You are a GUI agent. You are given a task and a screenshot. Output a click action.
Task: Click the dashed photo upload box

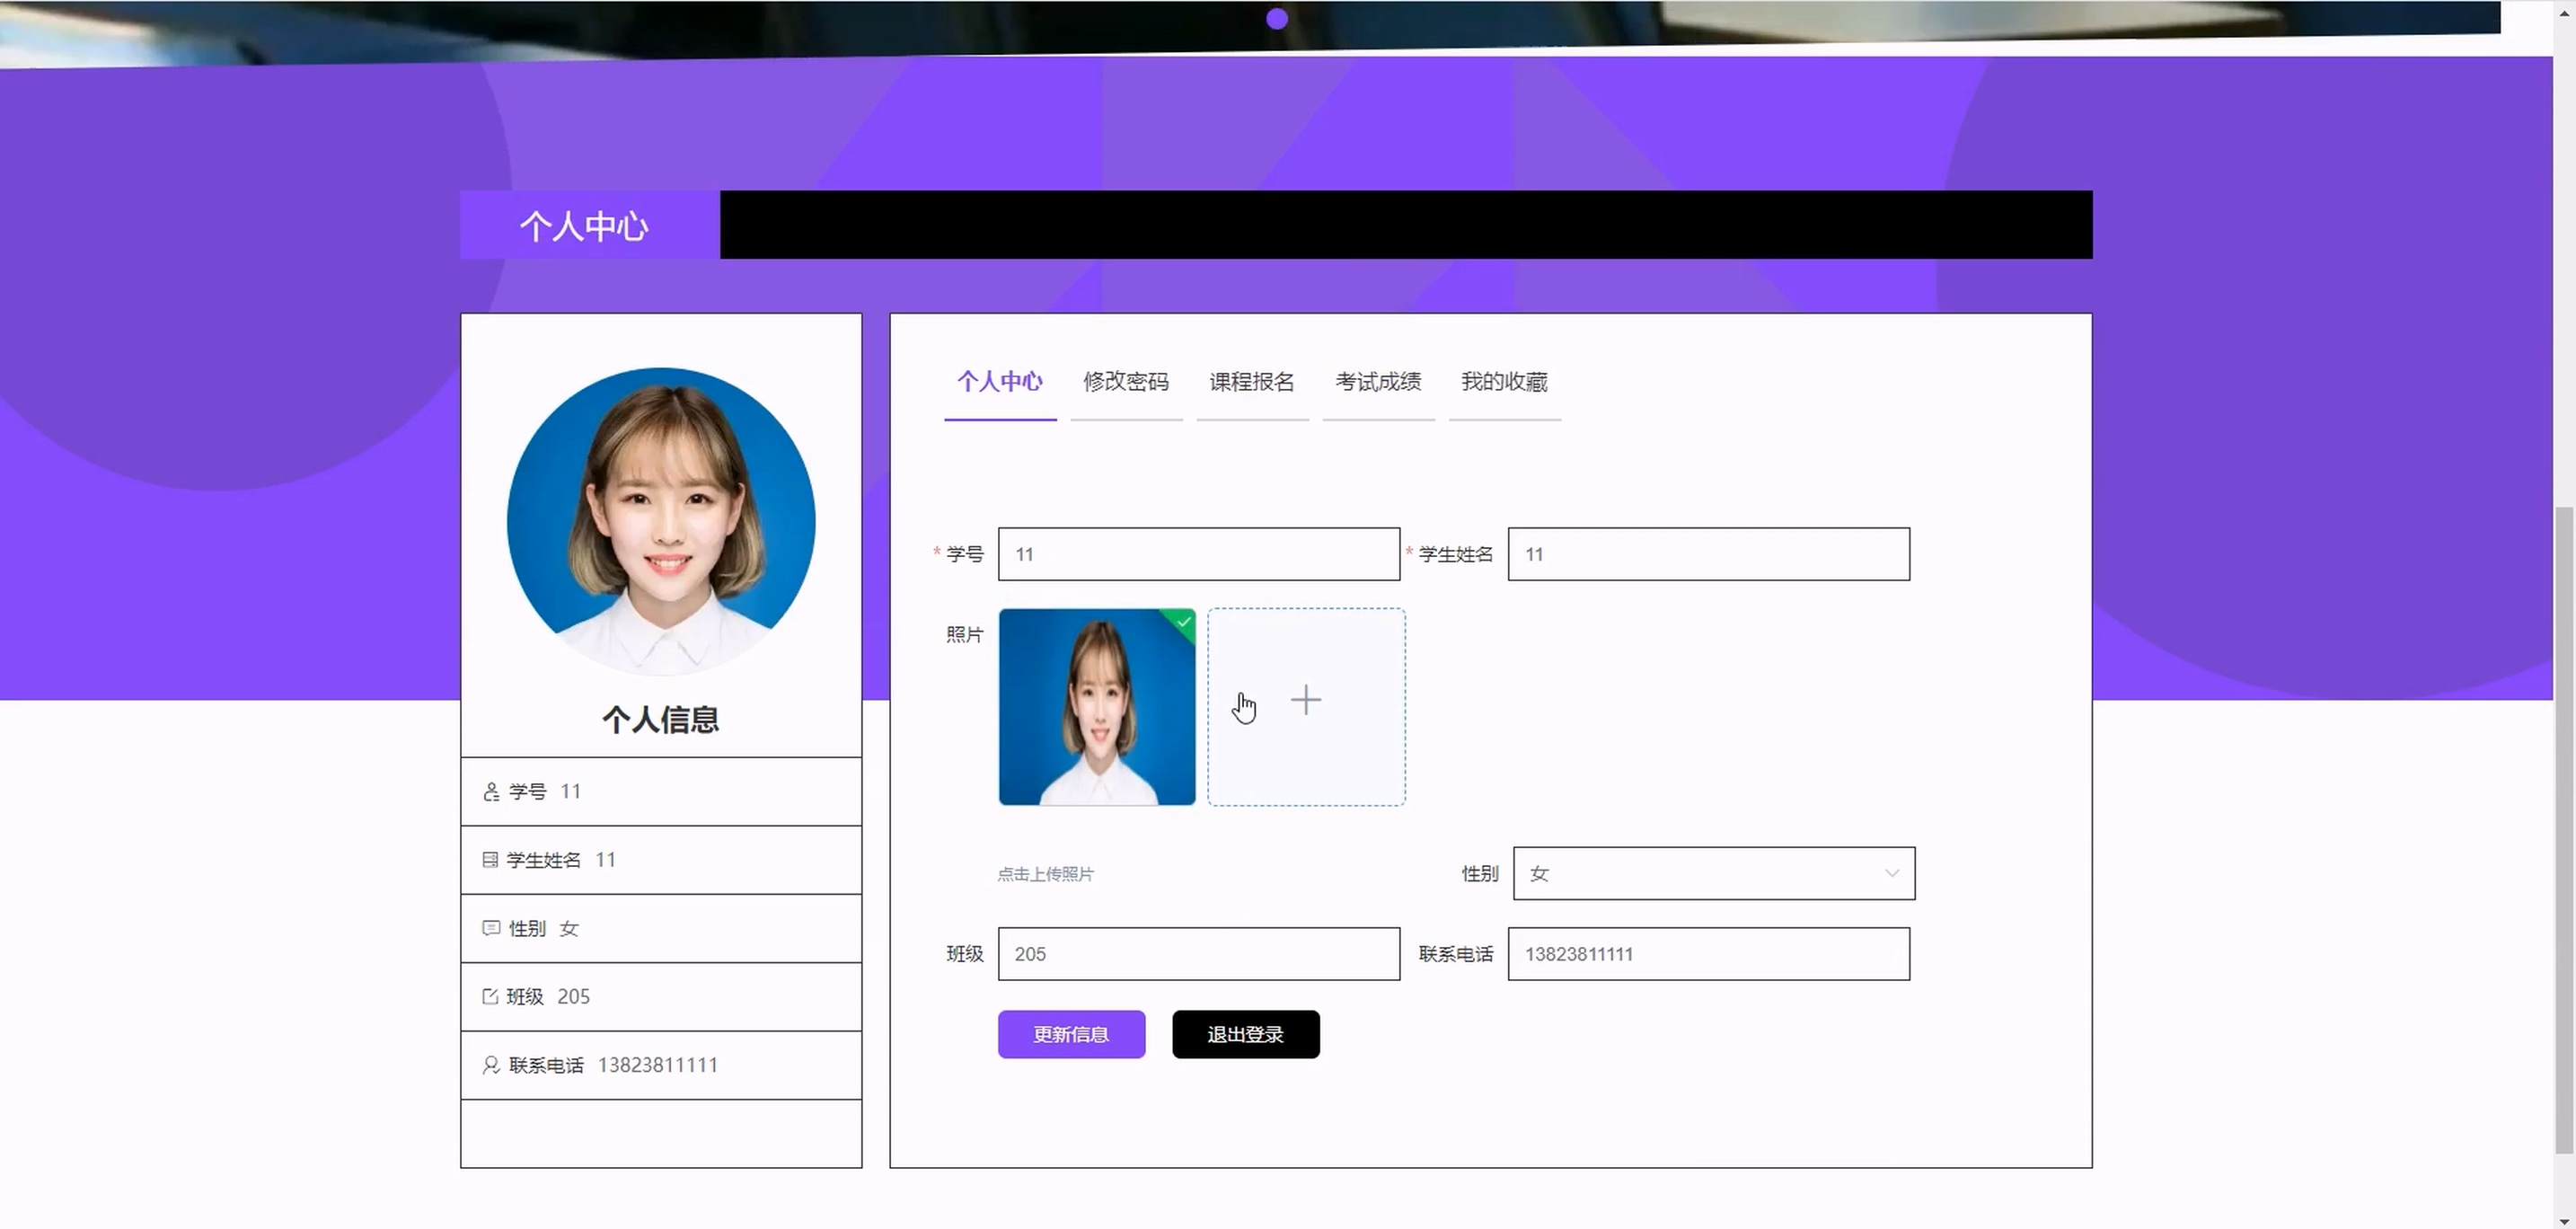(x=1306, y=707)
